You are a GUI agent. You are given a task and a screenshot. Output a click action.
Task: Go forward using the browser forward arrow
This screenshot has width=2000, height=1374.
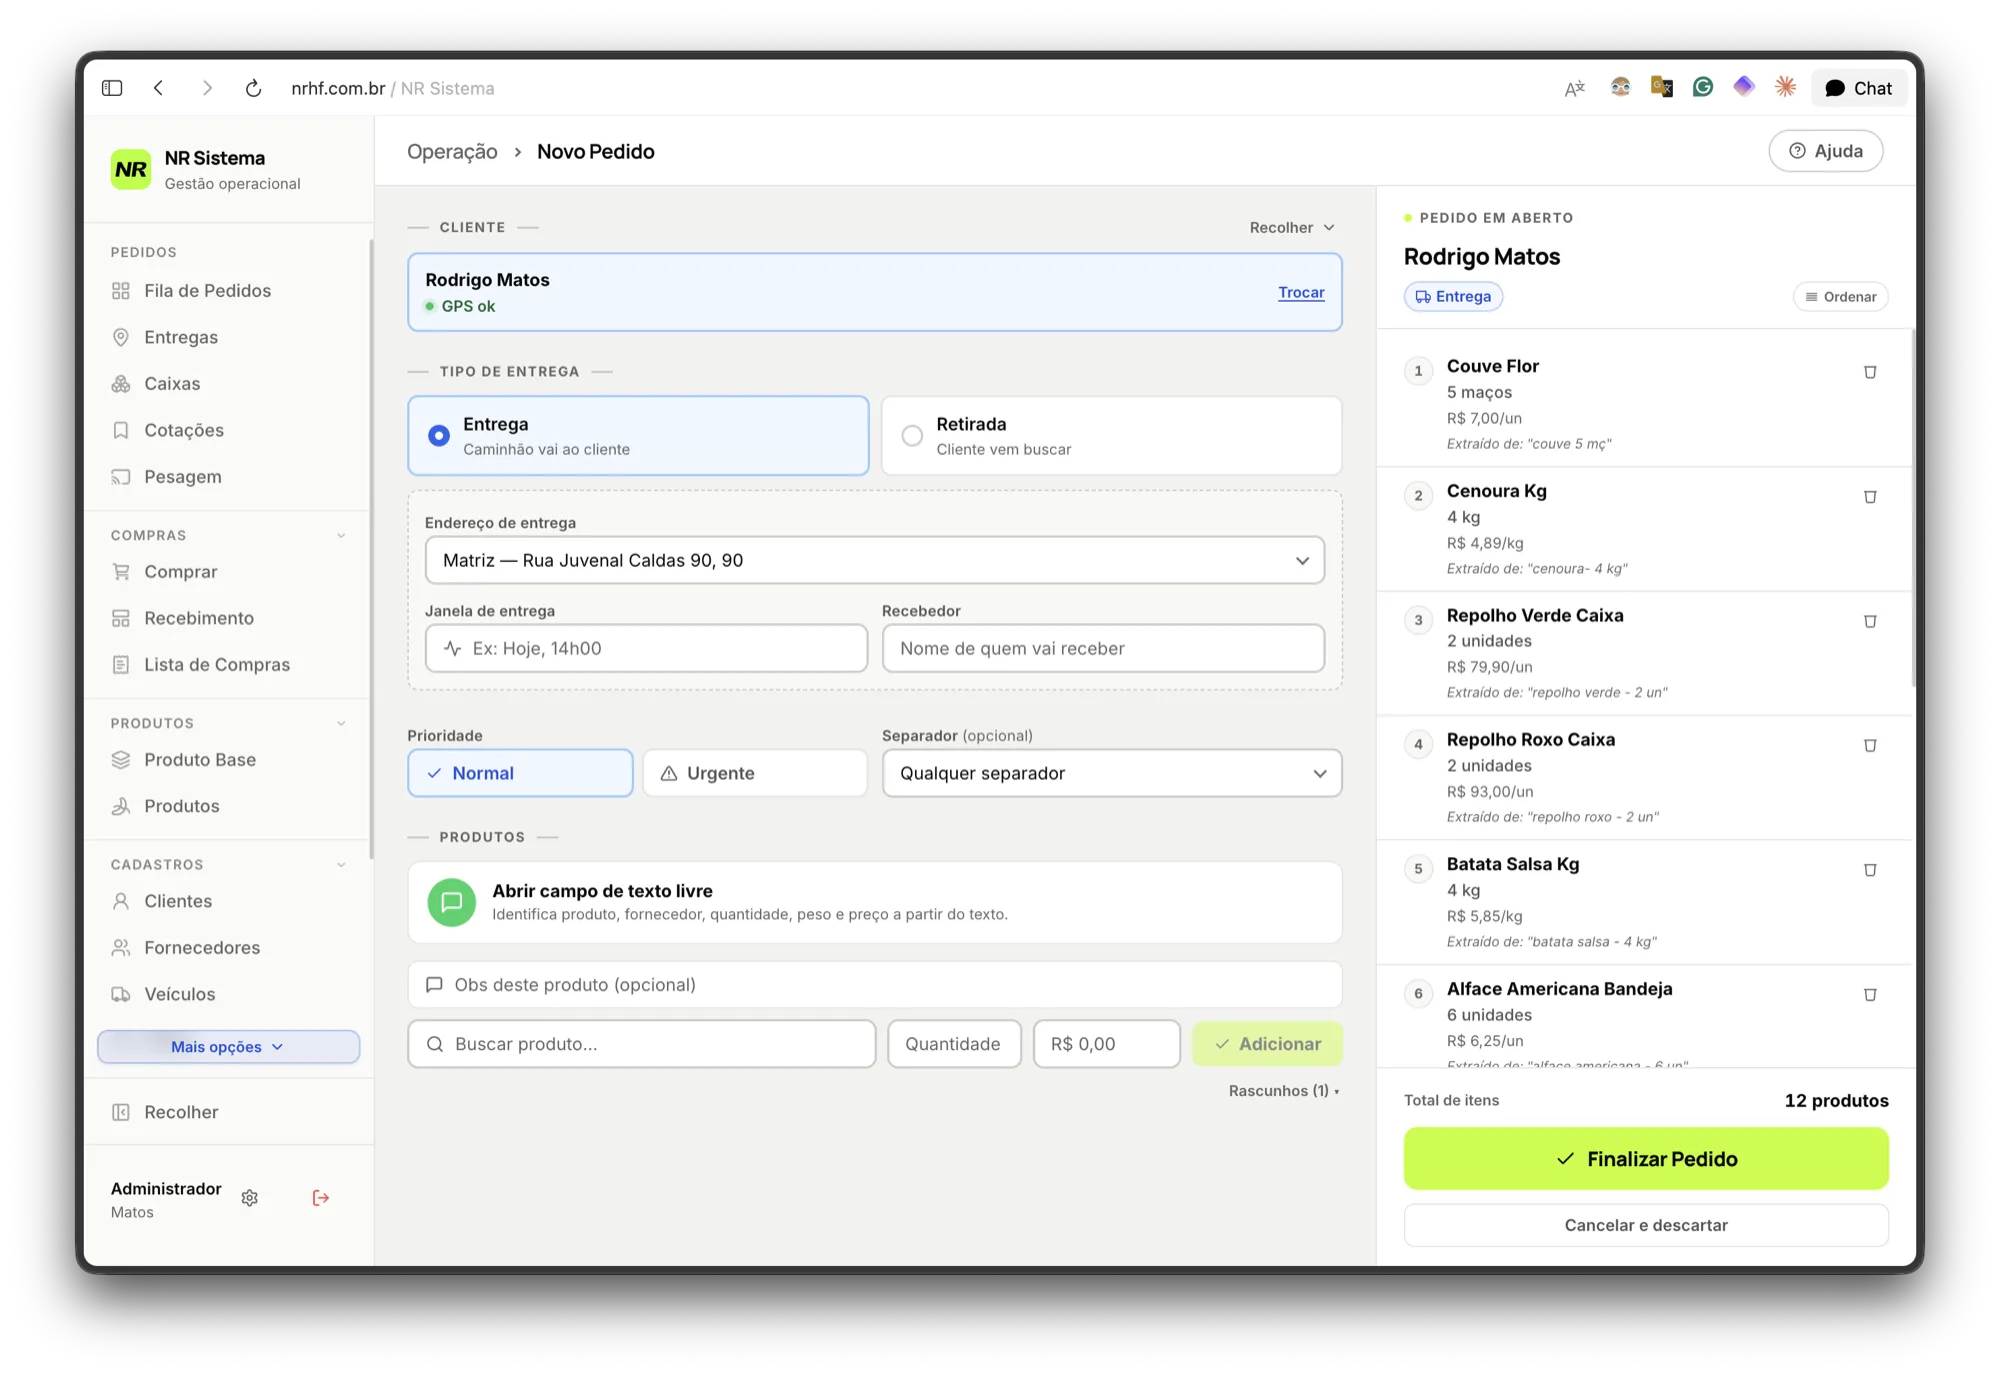(x=207, y=88)
